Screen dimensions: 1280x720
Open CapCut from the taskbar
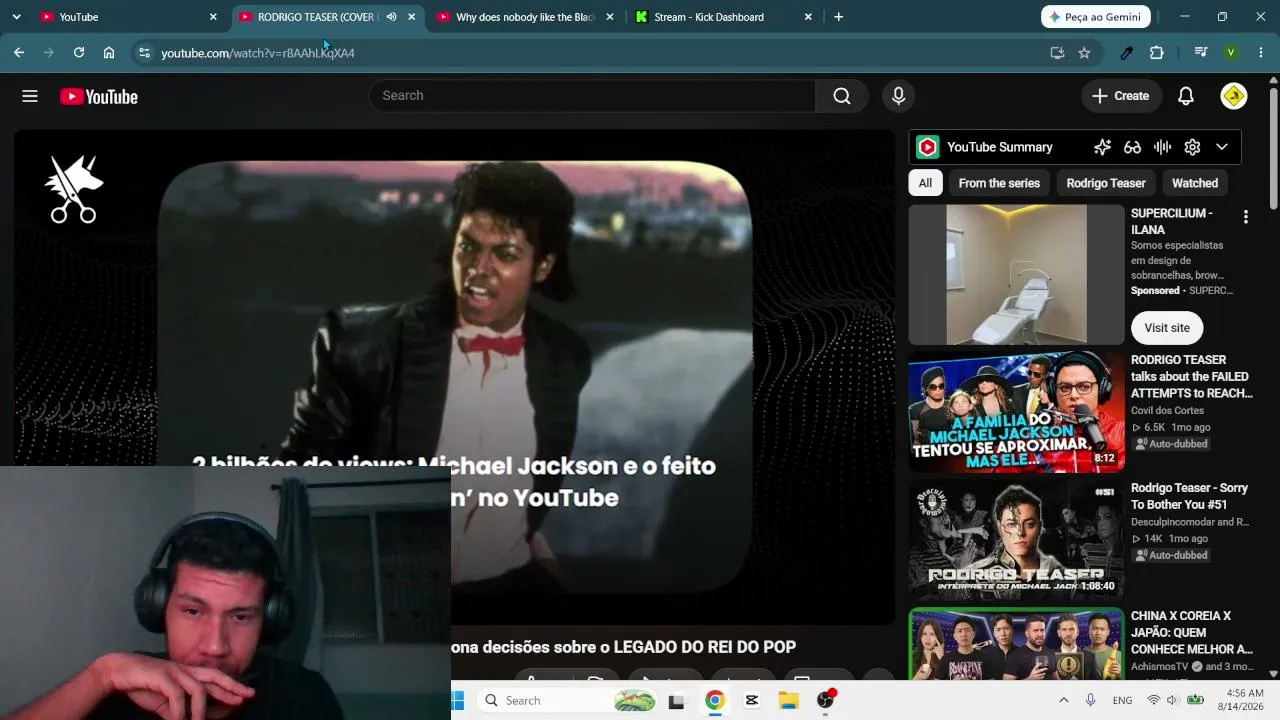[x=752, y=701]
